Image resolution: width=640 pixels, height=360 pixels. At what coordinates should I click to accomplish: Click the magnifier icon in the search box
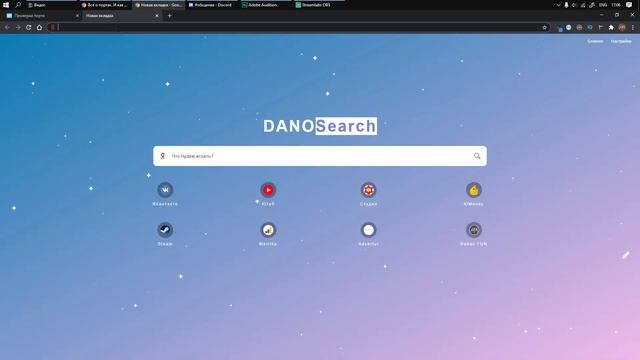coord(477,156)
